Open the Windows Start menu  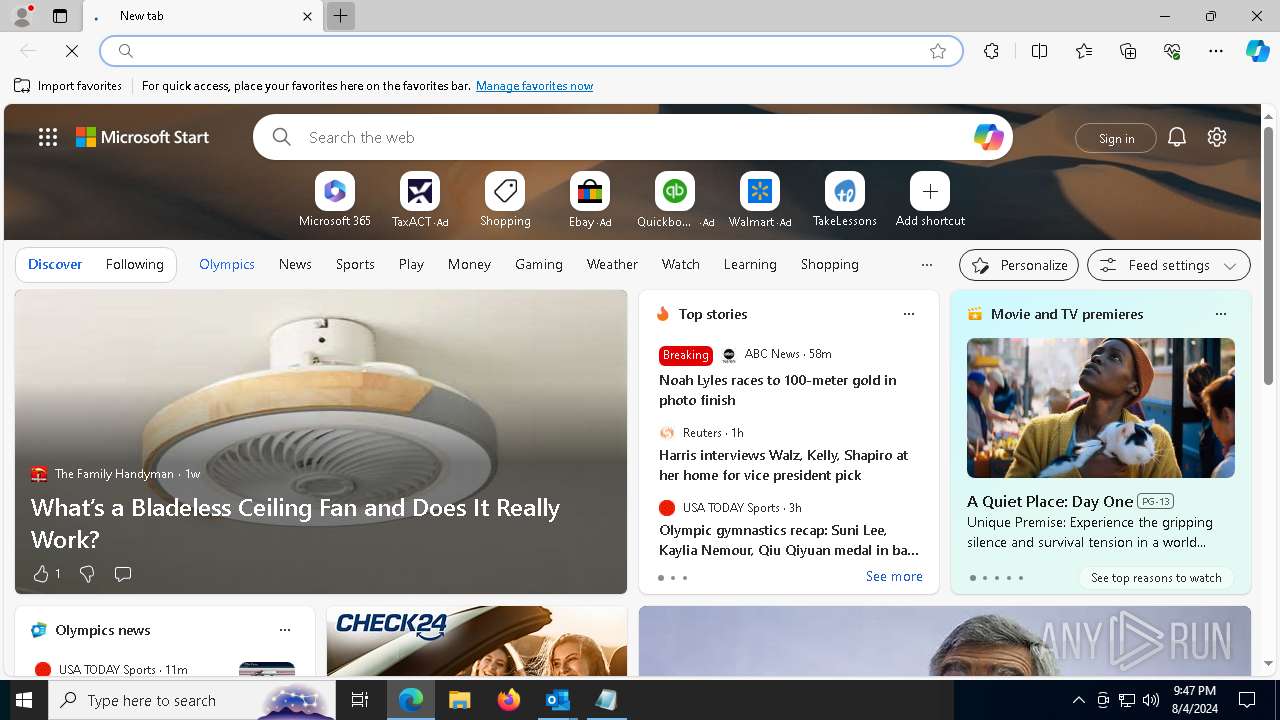click(24, 700)
